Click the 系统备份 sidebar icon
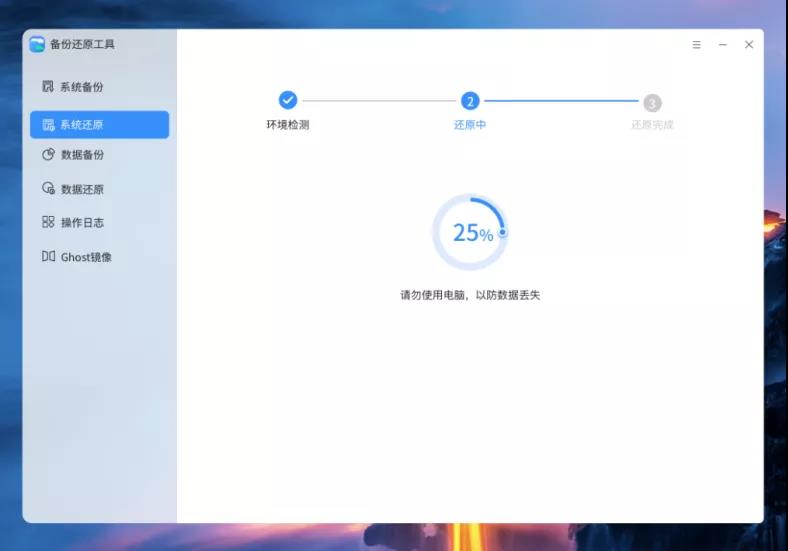The image size is (788, 551). click(48, 87)
